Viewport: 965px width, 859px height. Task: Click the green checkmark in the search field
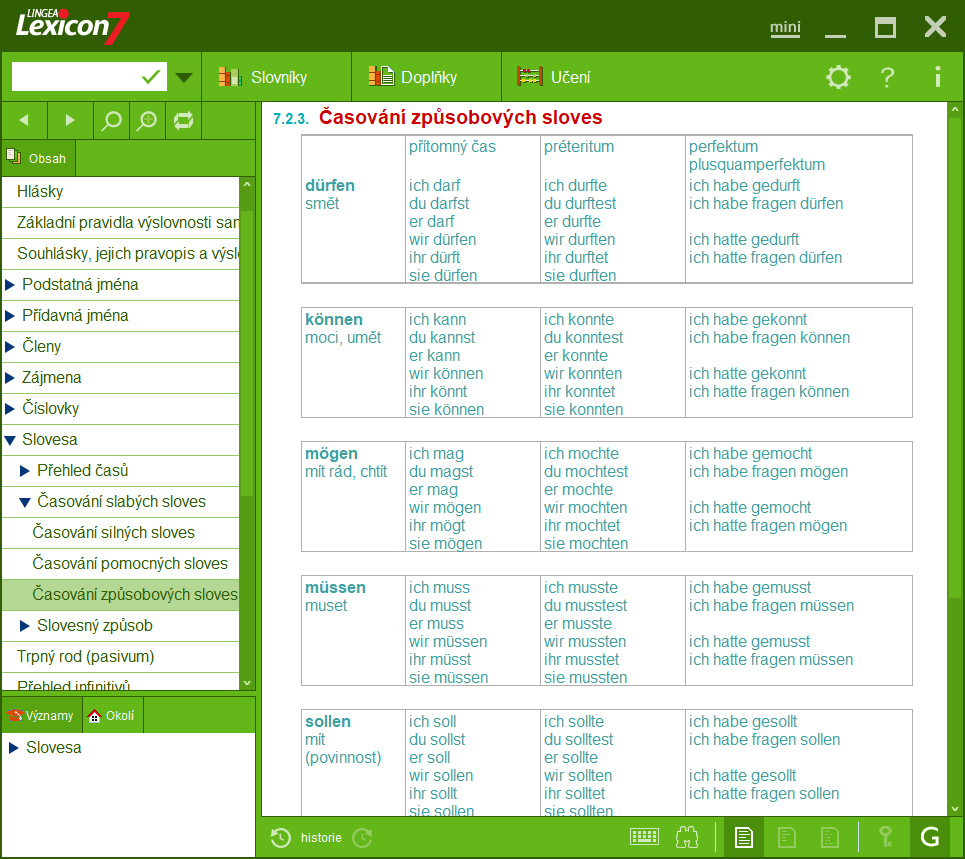148,76
